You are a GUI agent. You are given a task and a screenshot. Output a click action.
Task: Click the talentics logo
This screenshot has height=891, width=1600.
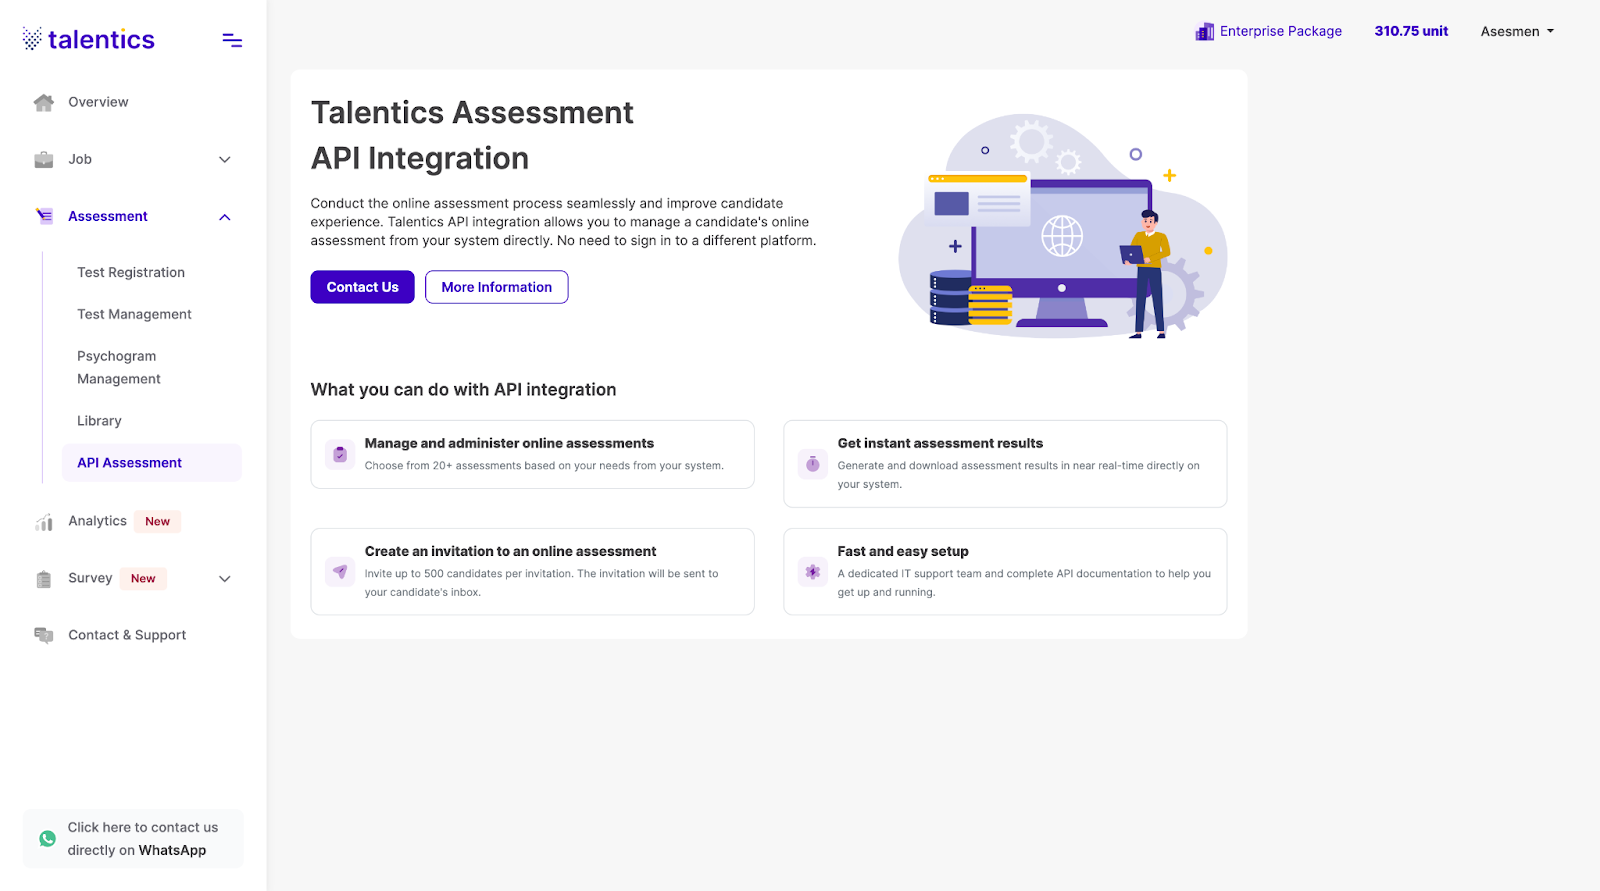tap(89, 39)
